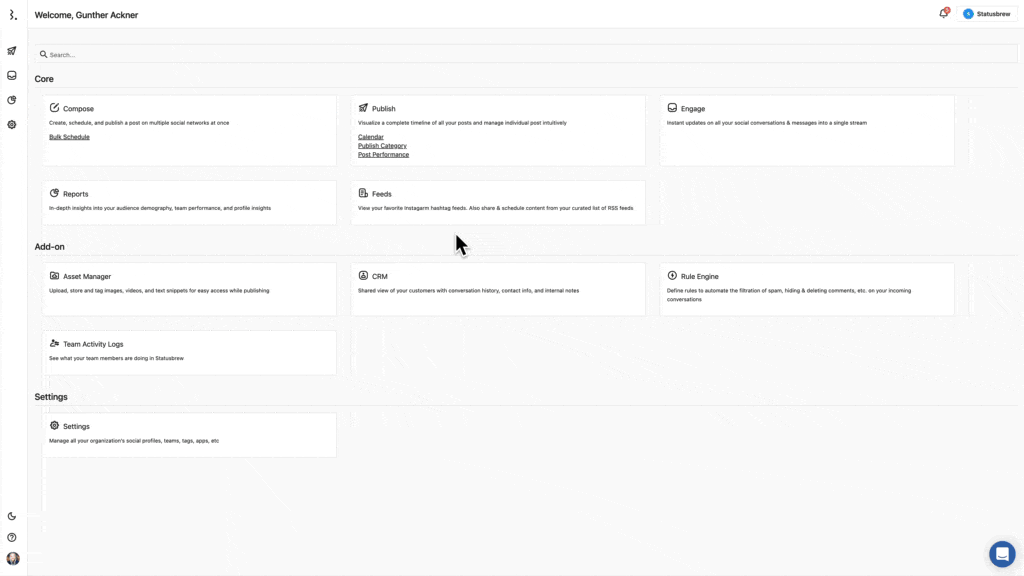Viewport: 1024px width, 576px height.
Task: Open the Bulk Schedule link
Action: pyautogui.click(x=69, y=137)
